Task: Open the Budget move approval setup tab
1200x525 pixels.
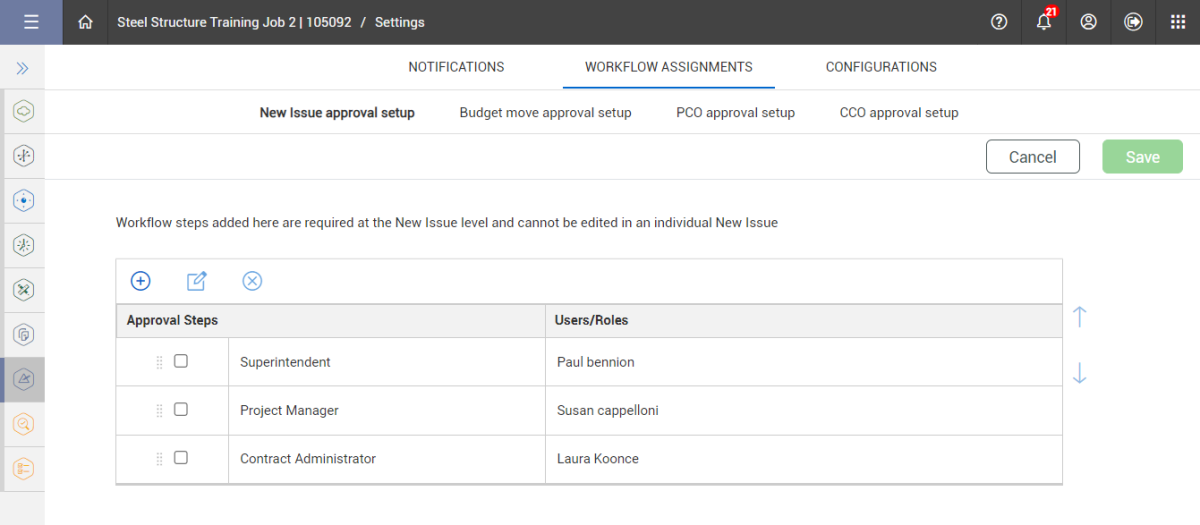Action: pos(545,113)
